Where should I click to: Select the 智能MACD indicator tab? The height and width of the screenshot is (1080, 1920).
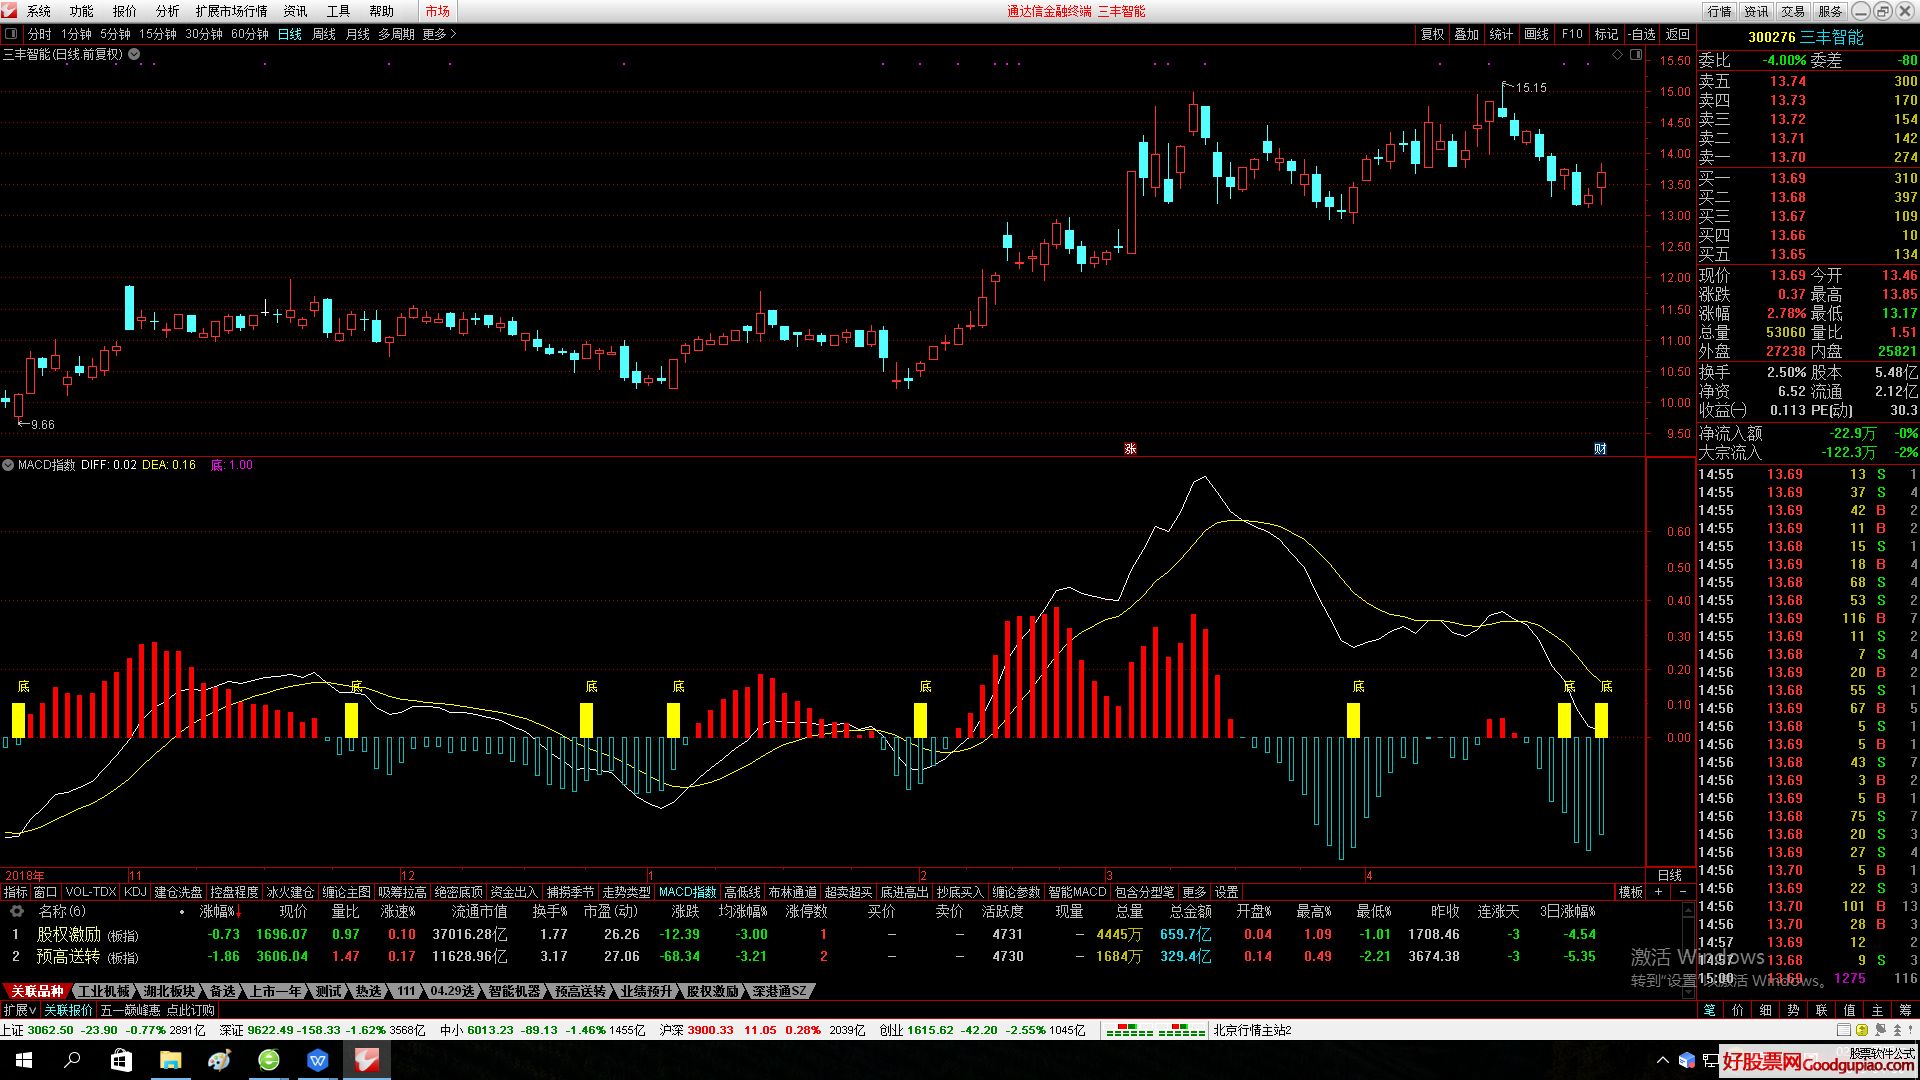[1077, 892]
